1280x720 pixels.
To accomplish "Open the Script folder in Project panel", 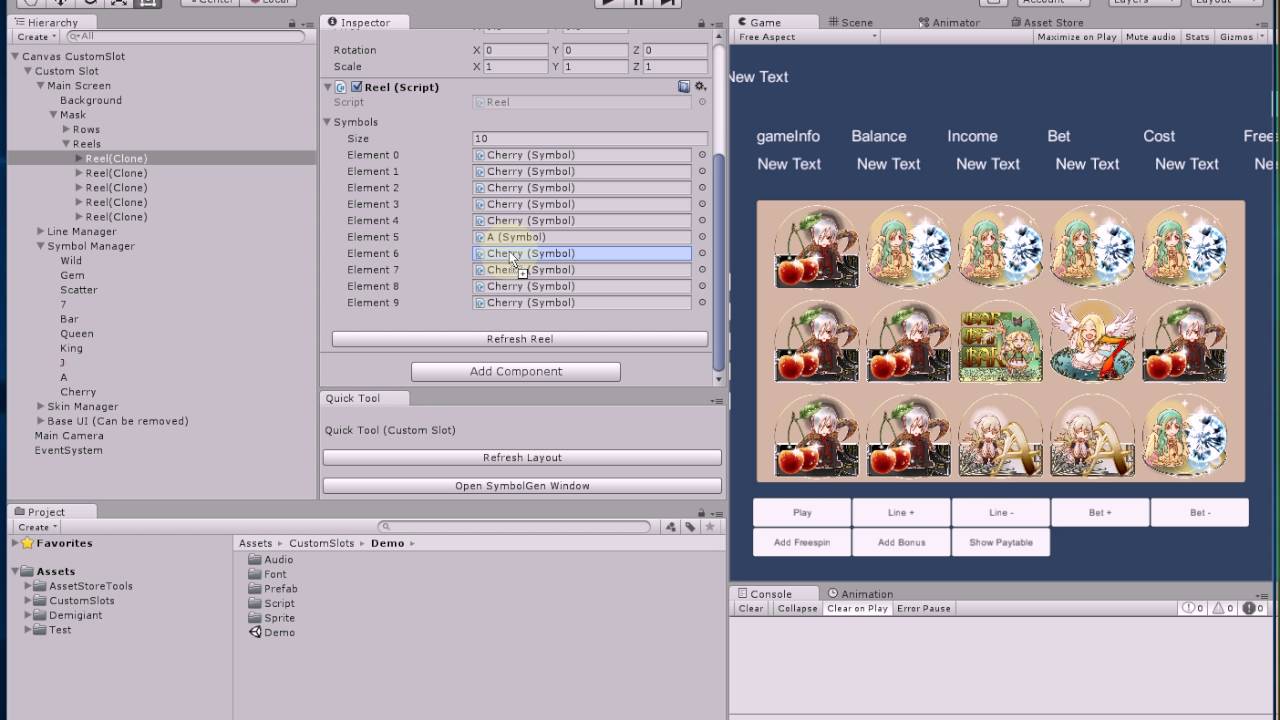I will pyautogui.click(x=272, y=603).
